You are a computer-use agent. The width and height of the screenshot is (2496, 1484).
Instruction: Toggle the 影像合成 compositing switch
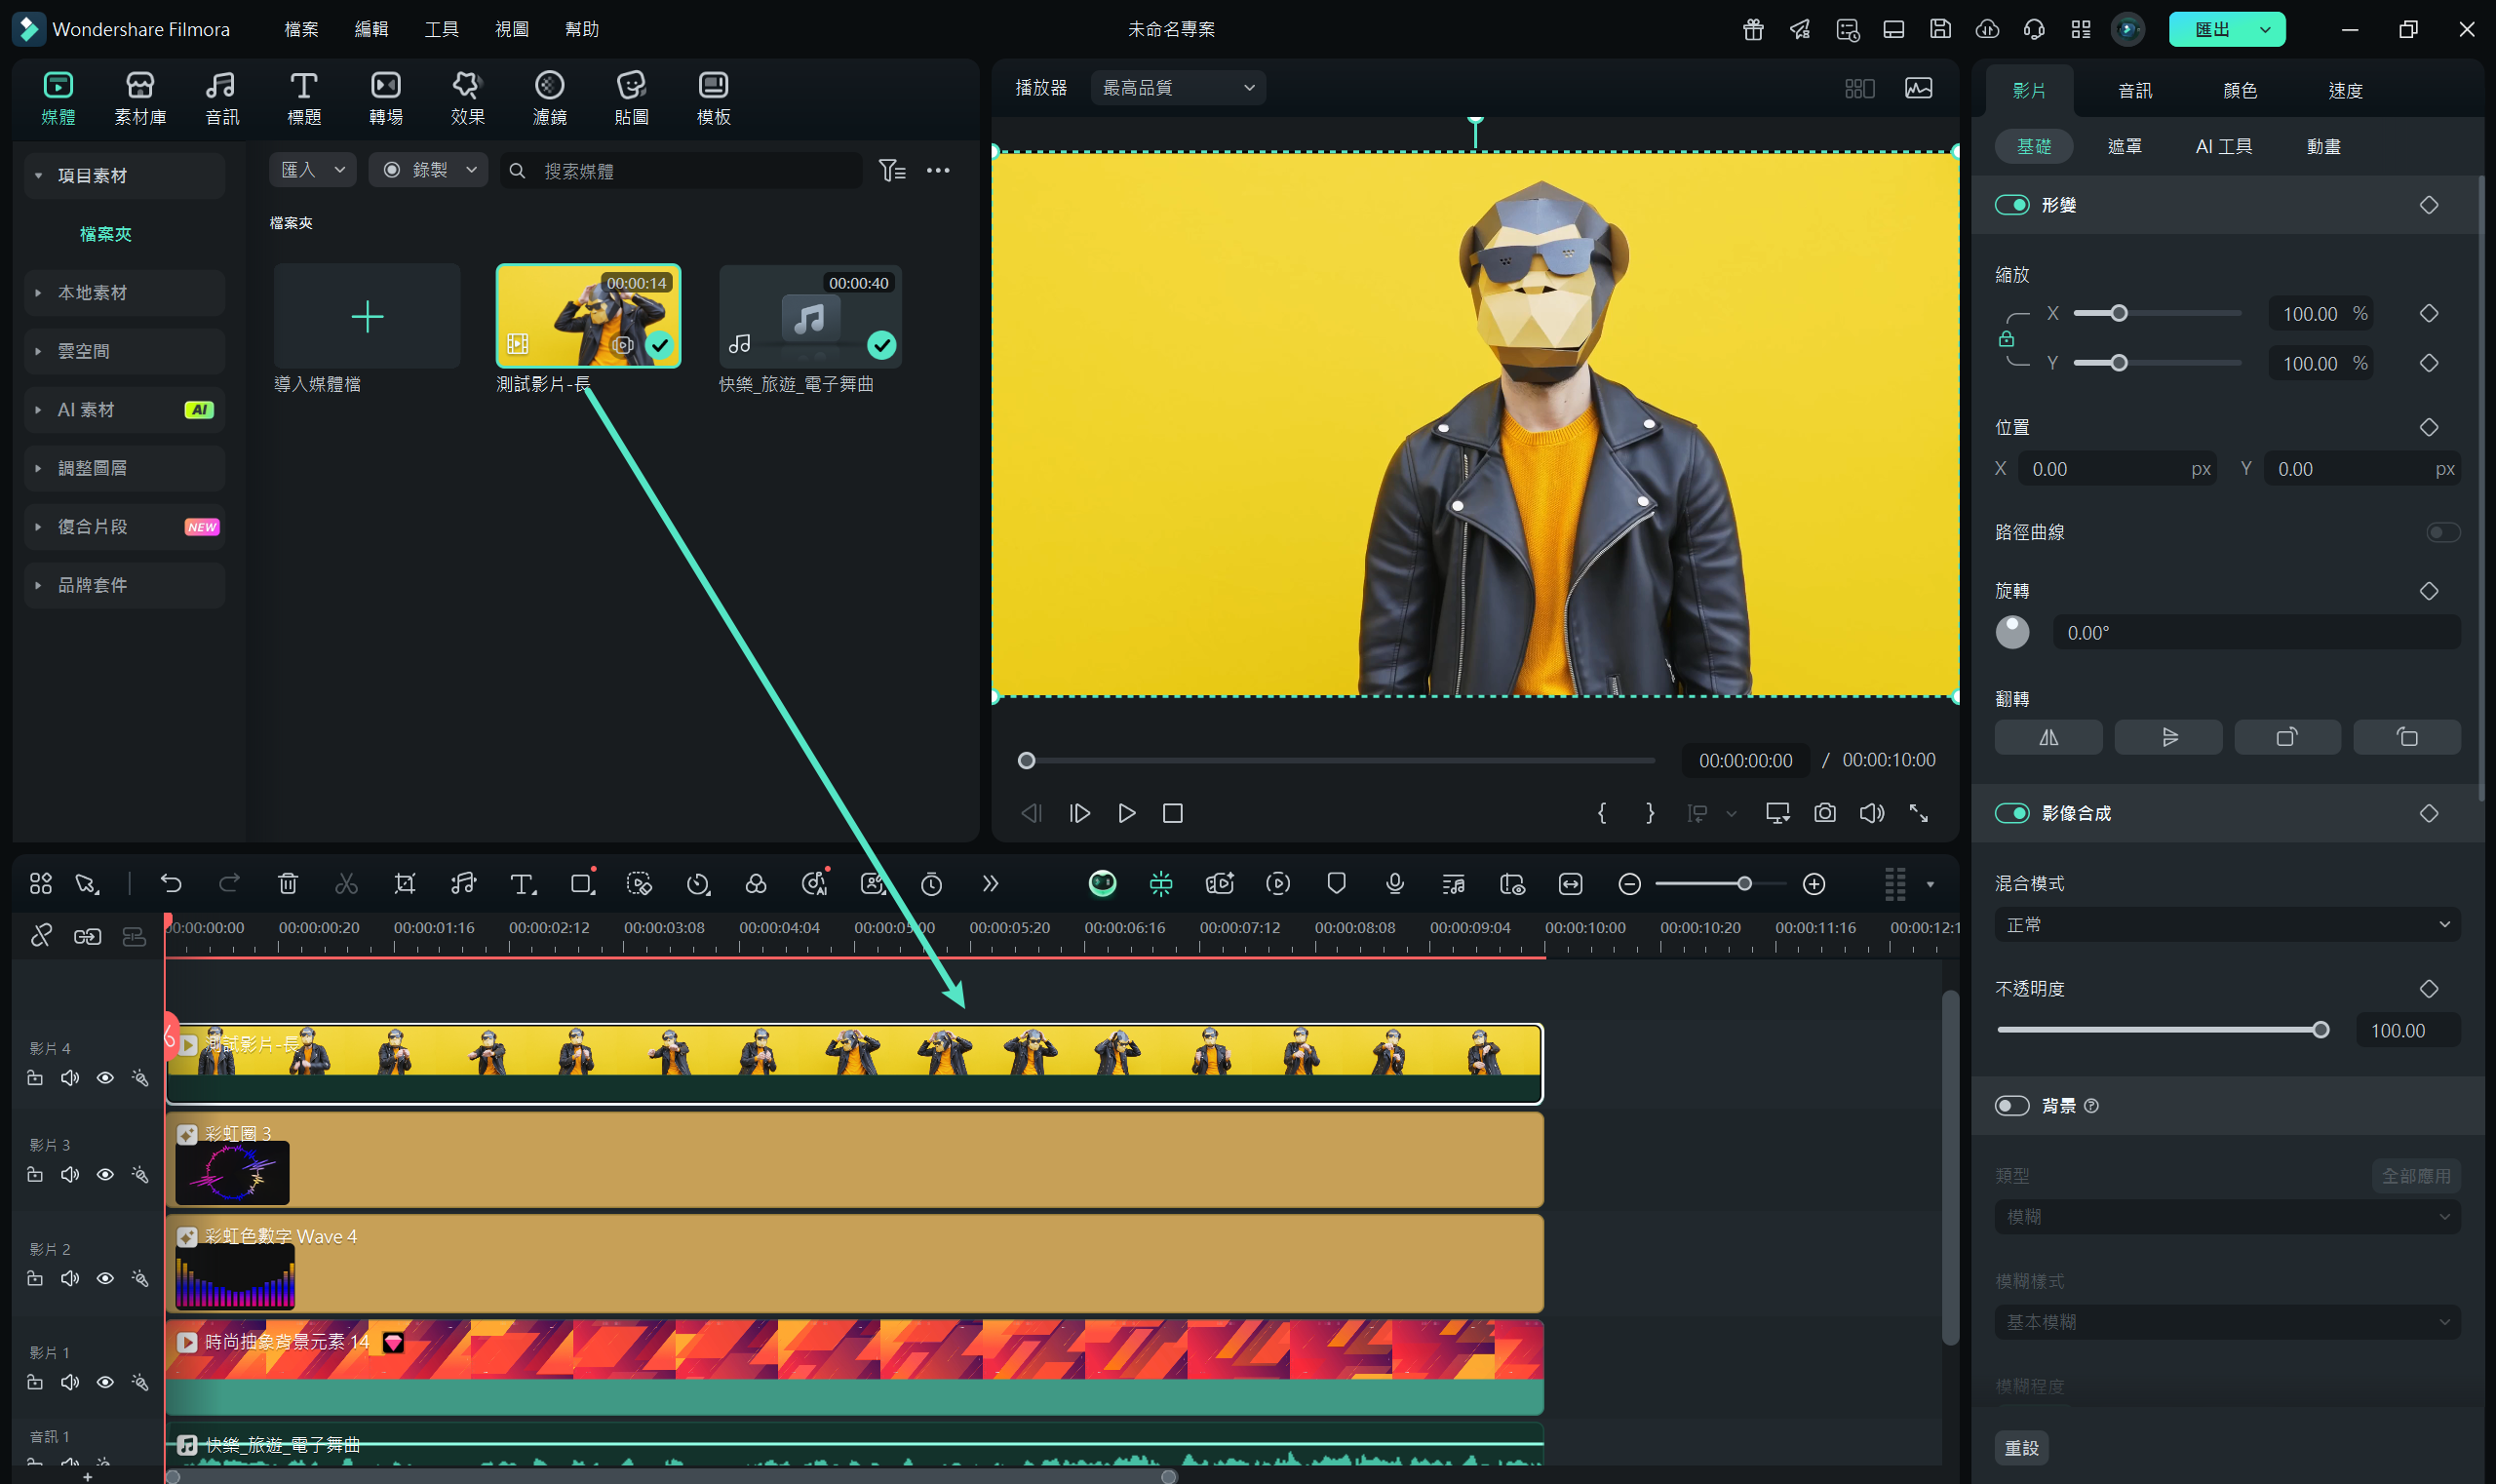(2012, 813)
